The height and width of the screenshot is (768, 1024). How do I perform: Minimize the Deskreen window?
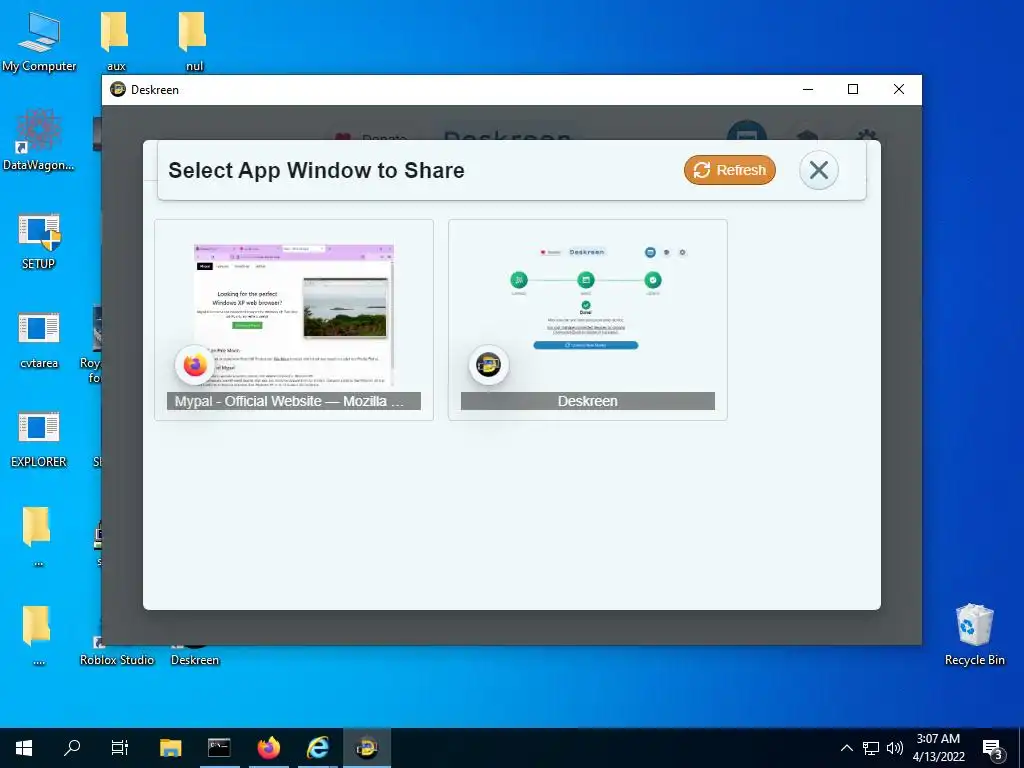point(808,89)
